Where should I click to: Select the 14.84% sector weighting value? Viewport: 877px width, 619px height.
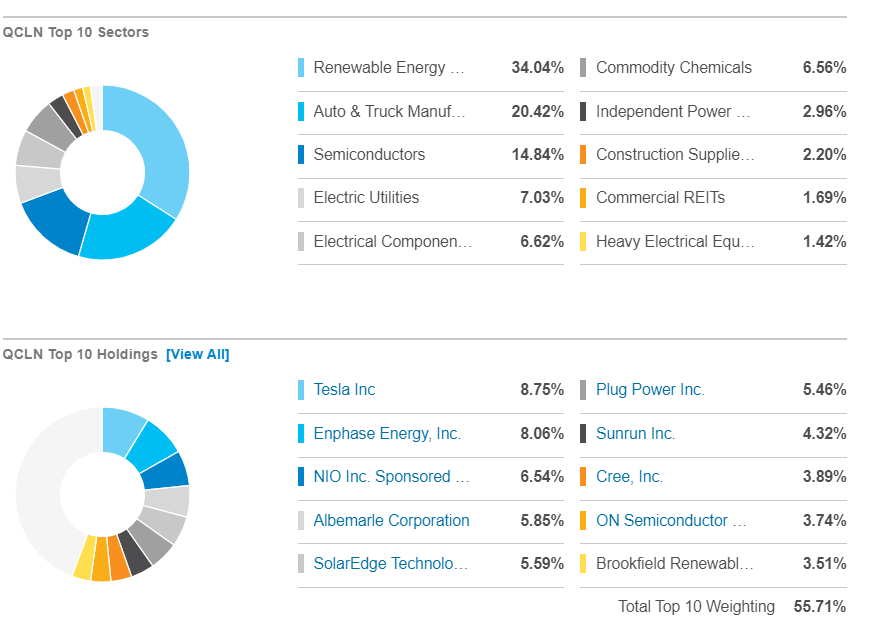coord(537,154)
